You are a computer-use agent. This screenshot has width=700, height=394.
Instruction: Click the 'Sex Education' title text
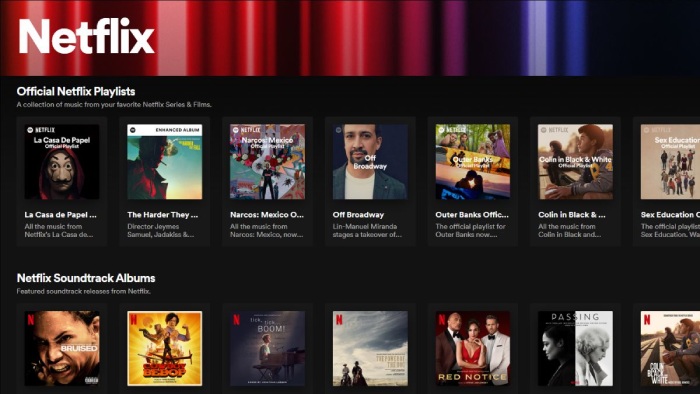pyautogui.click(x=670, y=215)
